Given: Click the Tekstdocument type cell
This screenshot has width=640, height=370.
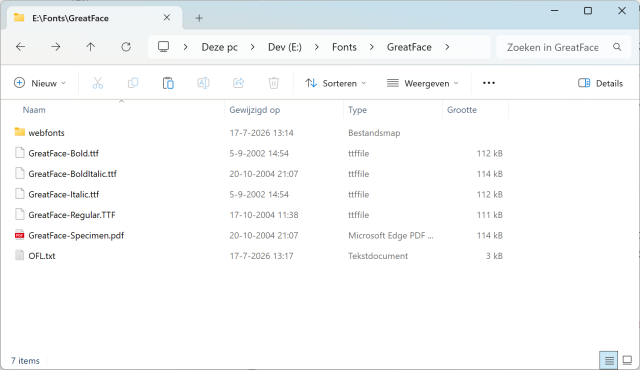Looking at the screenshot, I should pos(378,256).
